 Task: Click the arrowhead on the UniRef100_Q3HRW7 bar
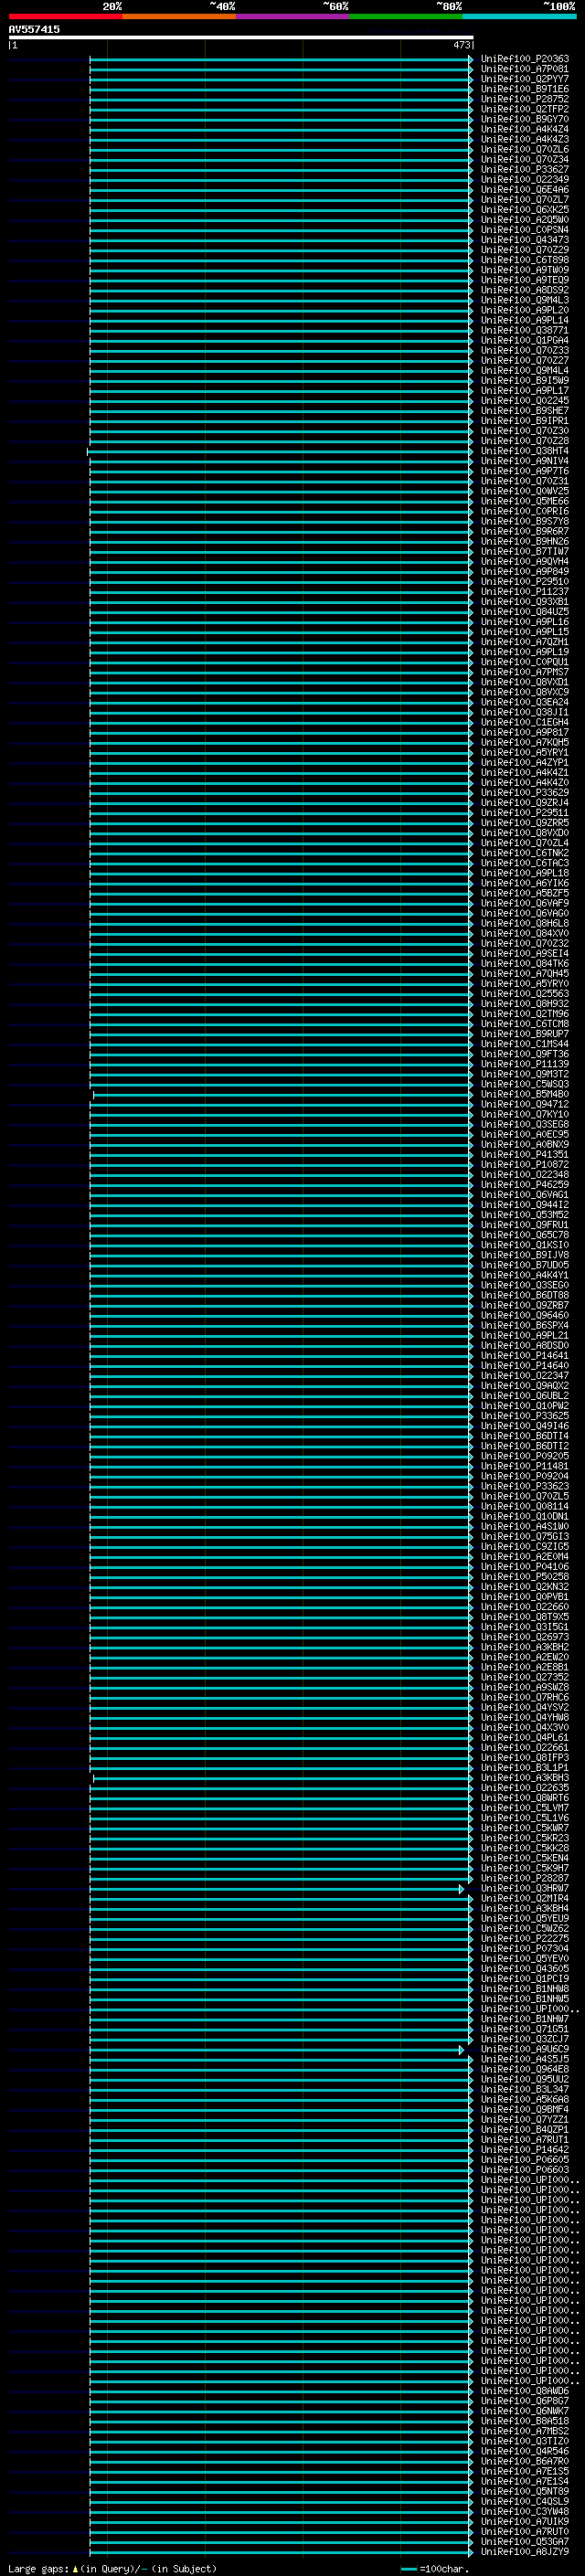[x=461, y=1889]
